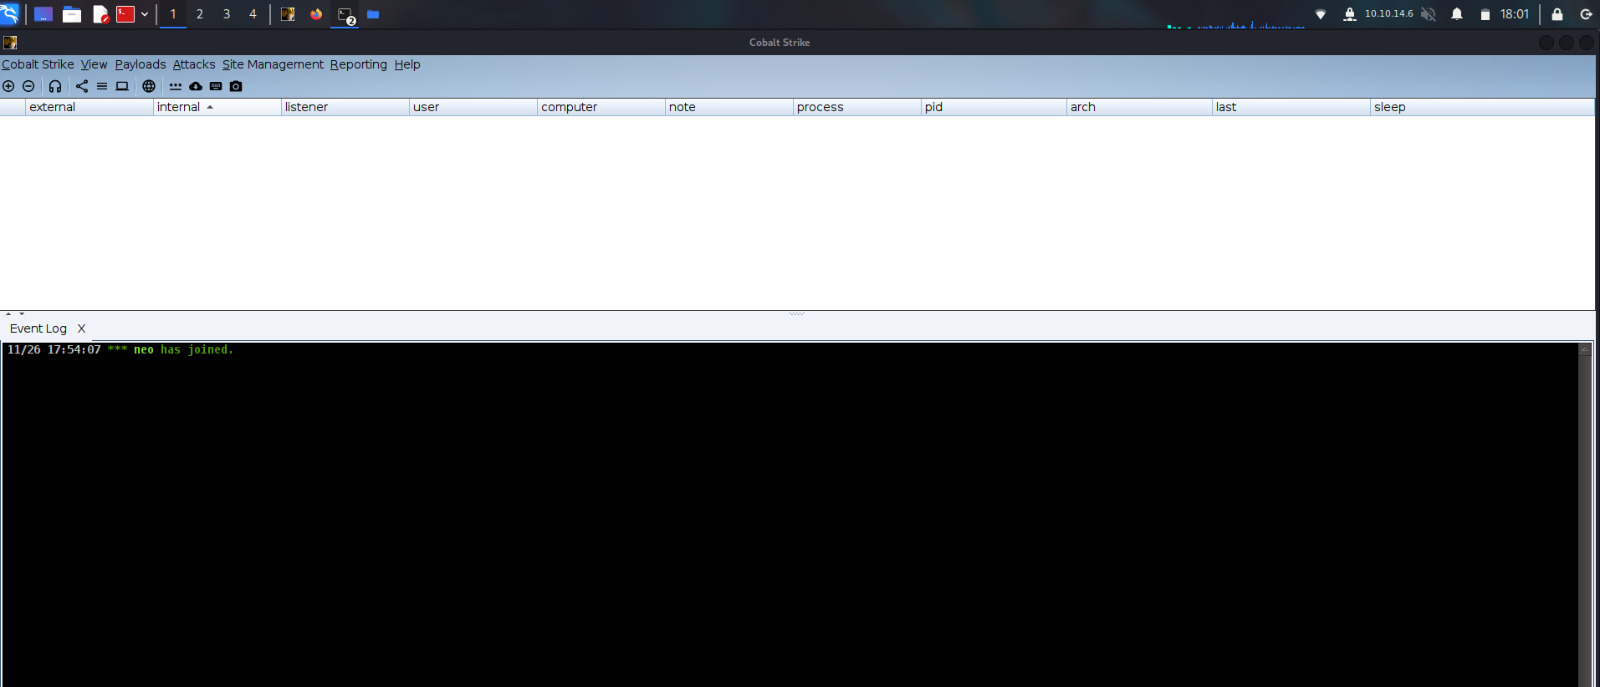Image resolution: width=1600 pixels, height=687 pixels.
Task: Sort table by listener column header
Action: [345, 107]
